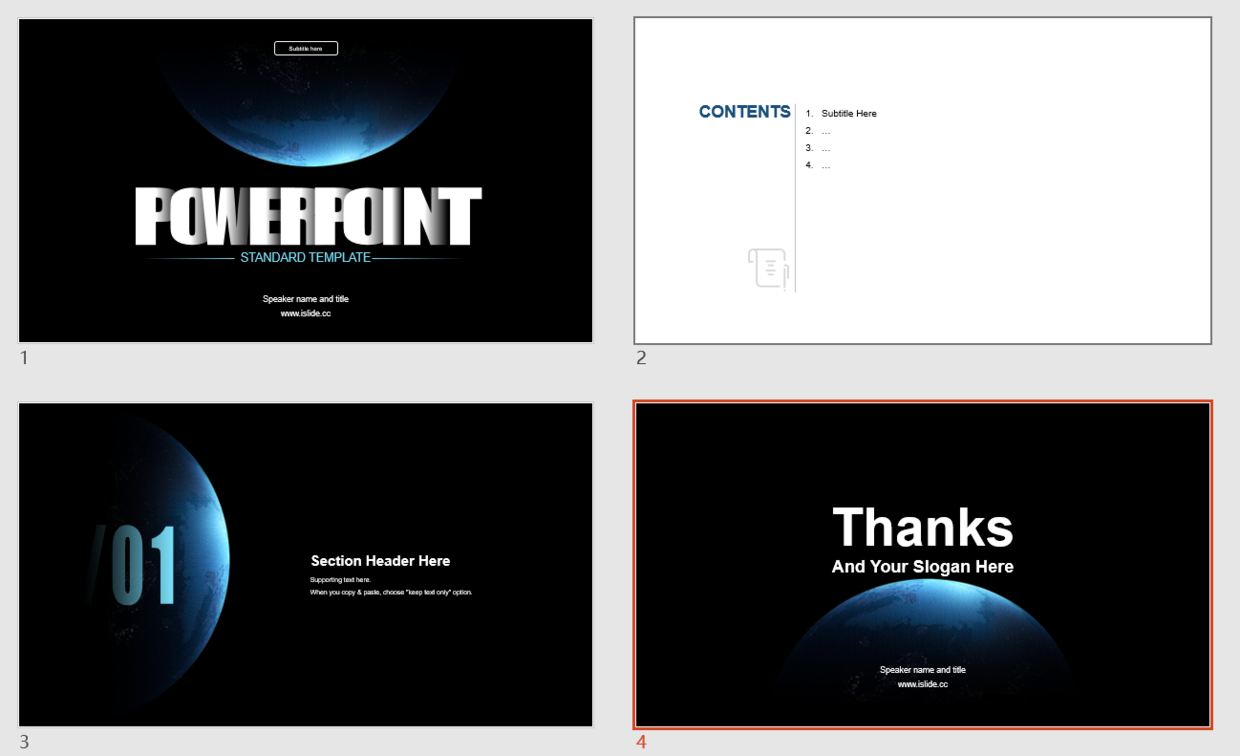Select slide 1 POWERPOINT title thumbnail
The width and height of the screenshot is (1240, 756).
click(306, 181)
